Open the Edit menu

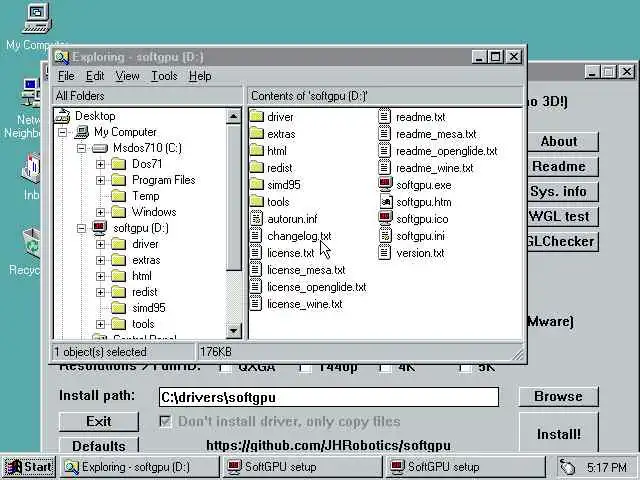click(95, 76)
